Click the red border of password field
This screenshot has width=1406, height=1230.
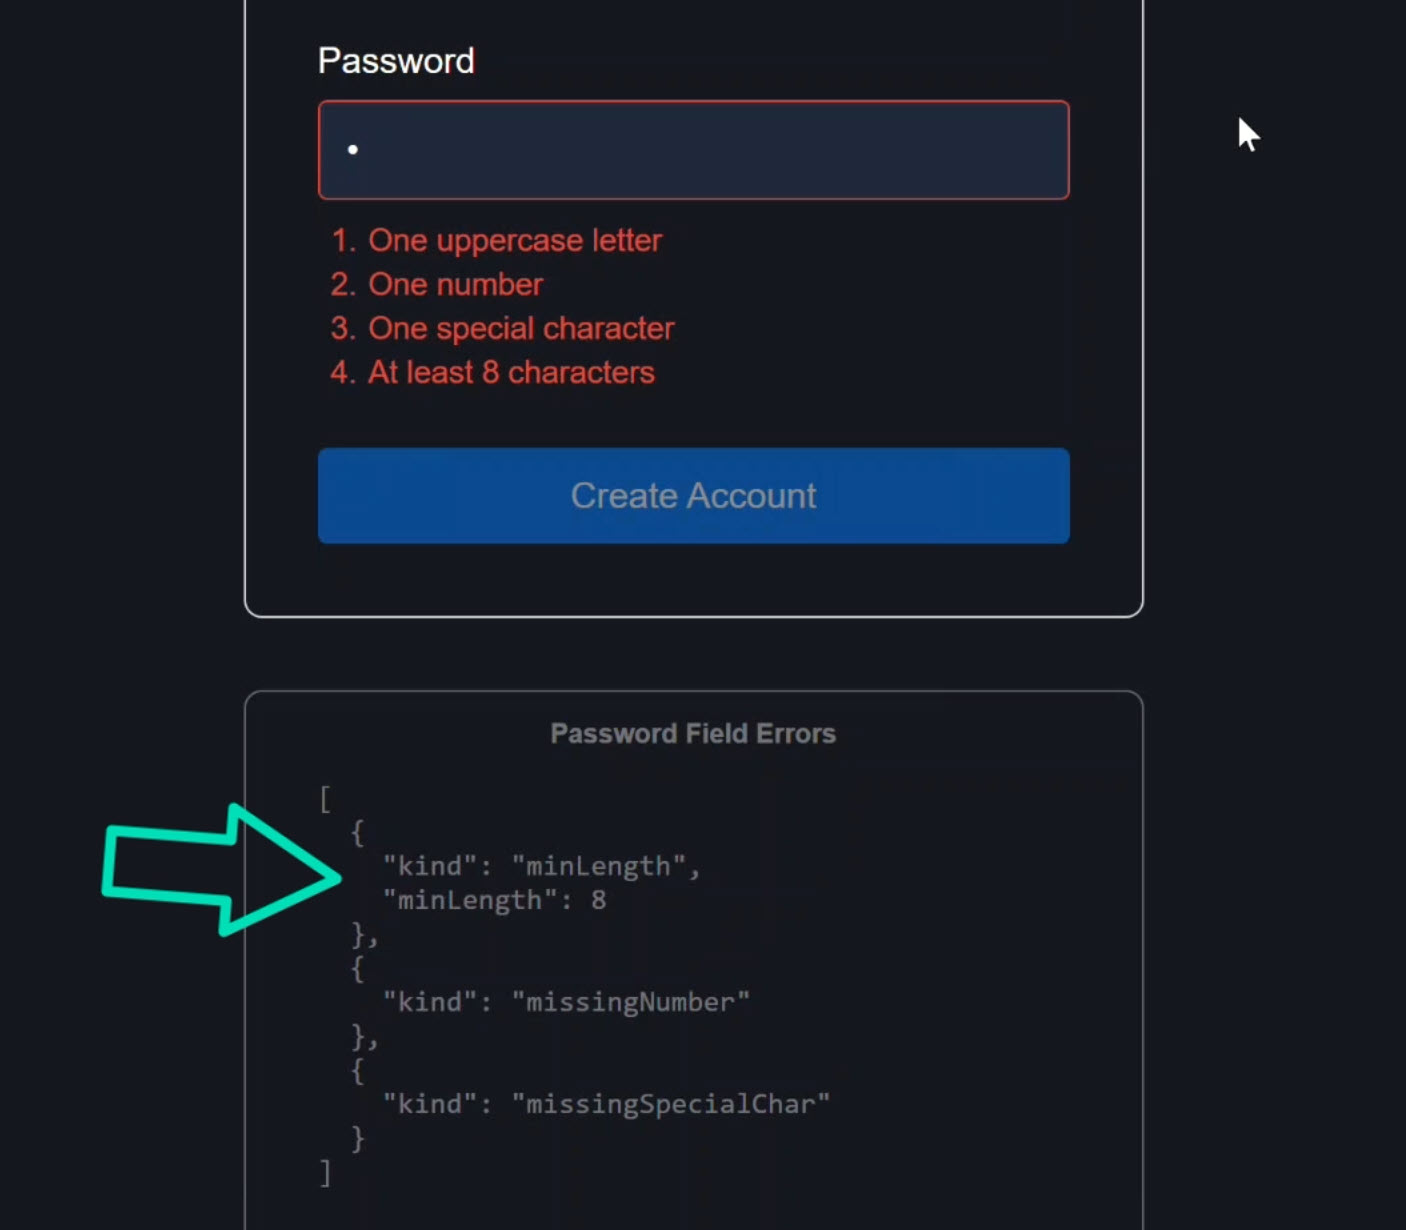[x=693, y=100]
